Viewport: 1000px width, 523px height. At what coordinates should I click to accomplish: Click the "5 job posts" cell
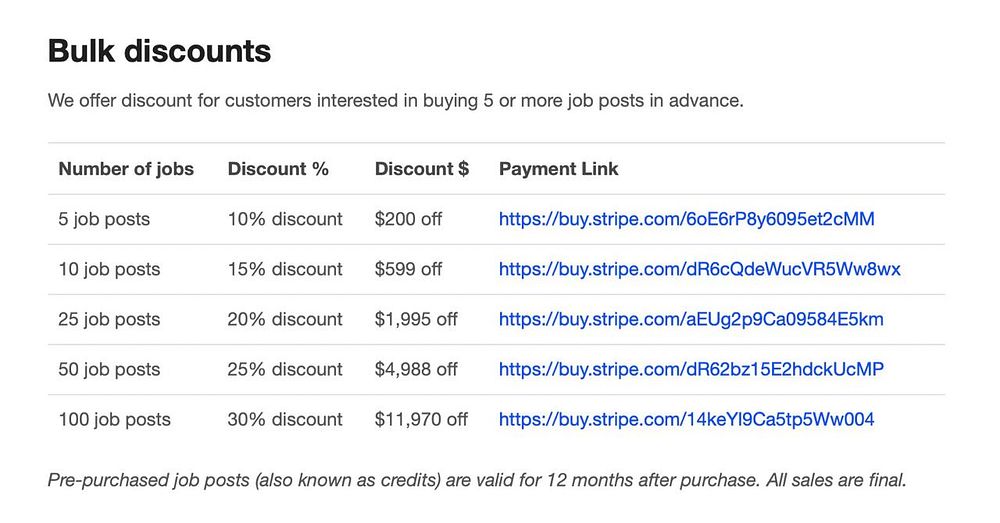point(104,219)
